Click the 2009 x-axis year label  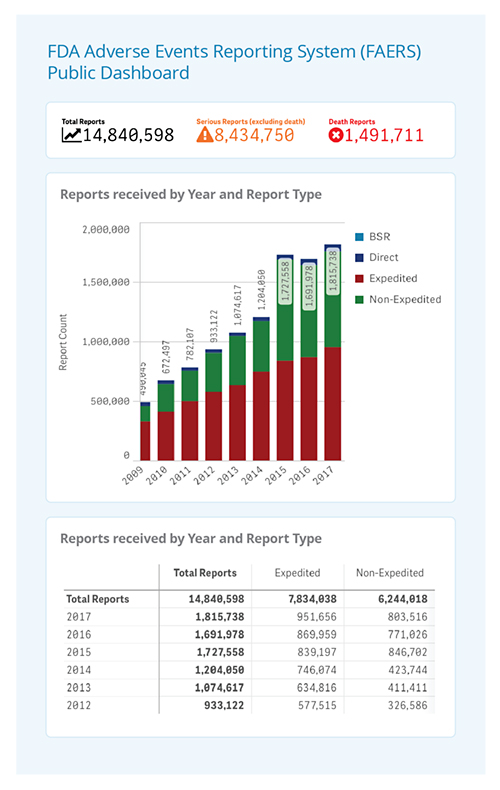(133, 475)
